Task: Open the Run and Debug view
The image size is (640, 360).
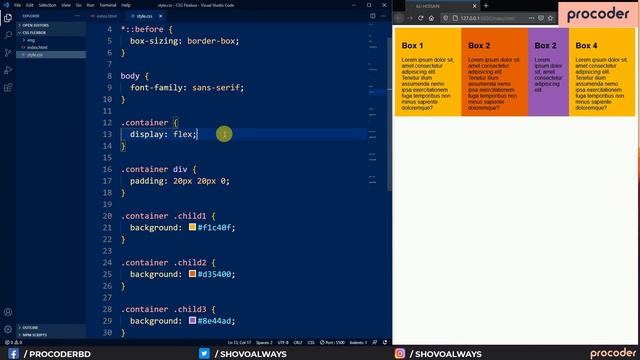Action: click(8, 70)
